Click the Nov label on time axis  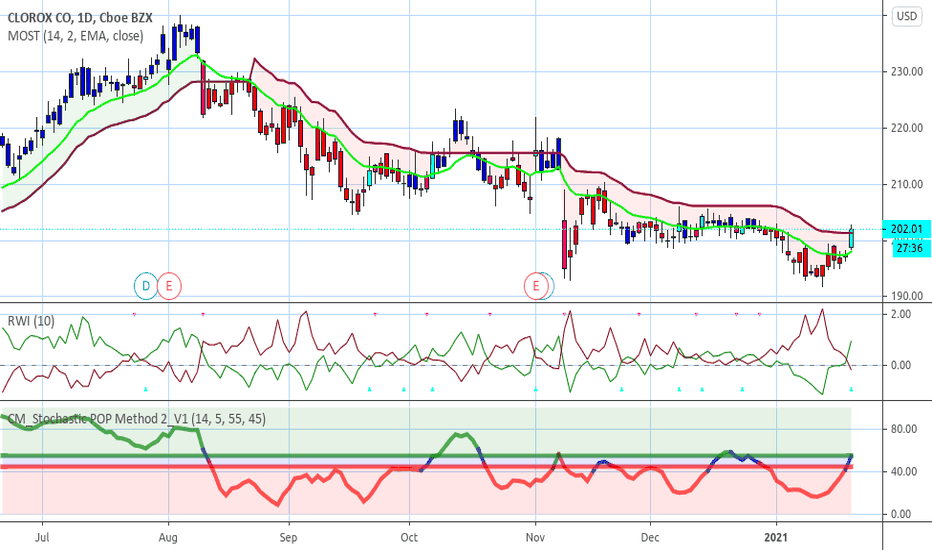coord(536,538)
